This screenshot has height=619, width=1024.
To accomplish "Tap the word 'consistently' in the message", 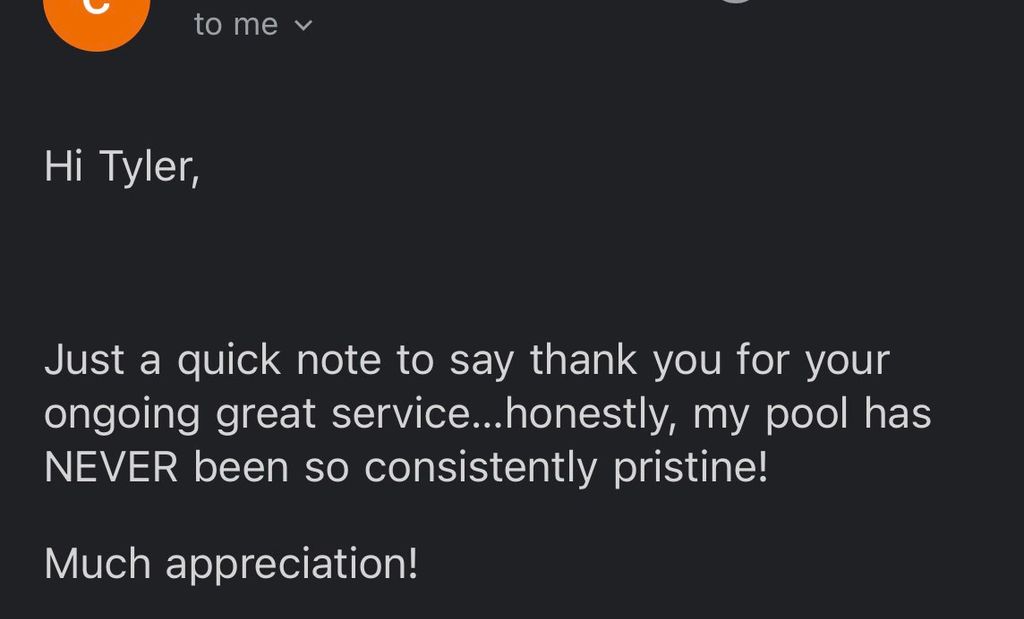I will 480,469.
